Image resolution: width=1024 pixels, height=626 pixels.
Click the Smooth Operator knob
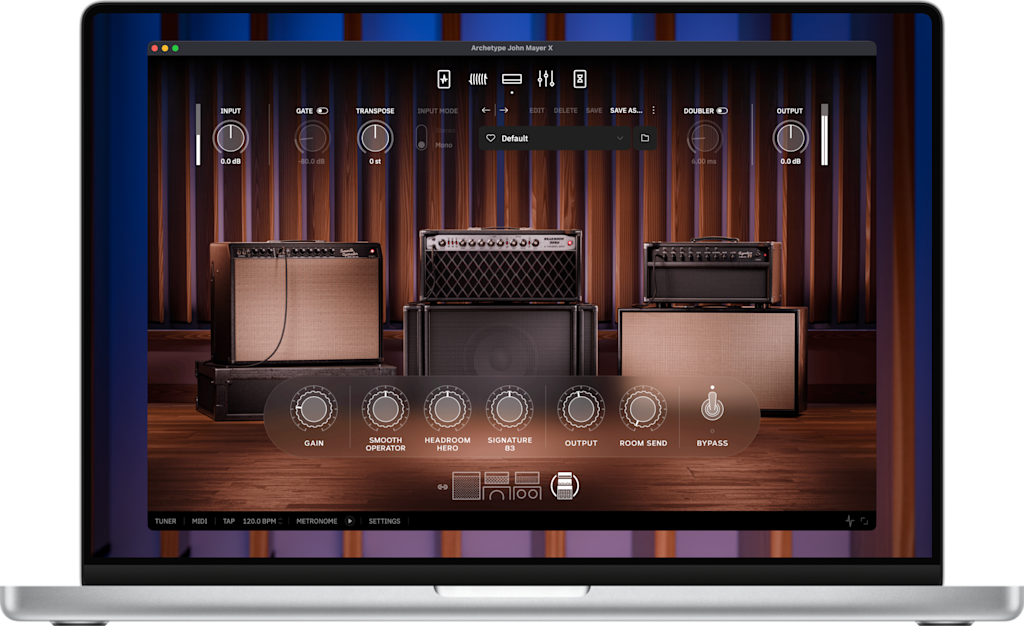tap(385, 409)
